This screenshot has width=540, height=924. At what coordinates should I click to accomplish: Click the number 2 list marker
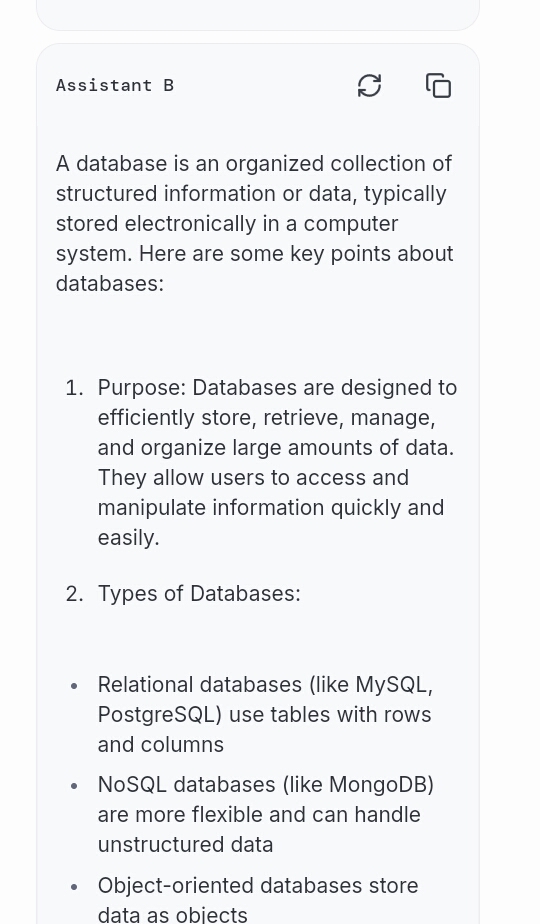(x=74, y=593)
